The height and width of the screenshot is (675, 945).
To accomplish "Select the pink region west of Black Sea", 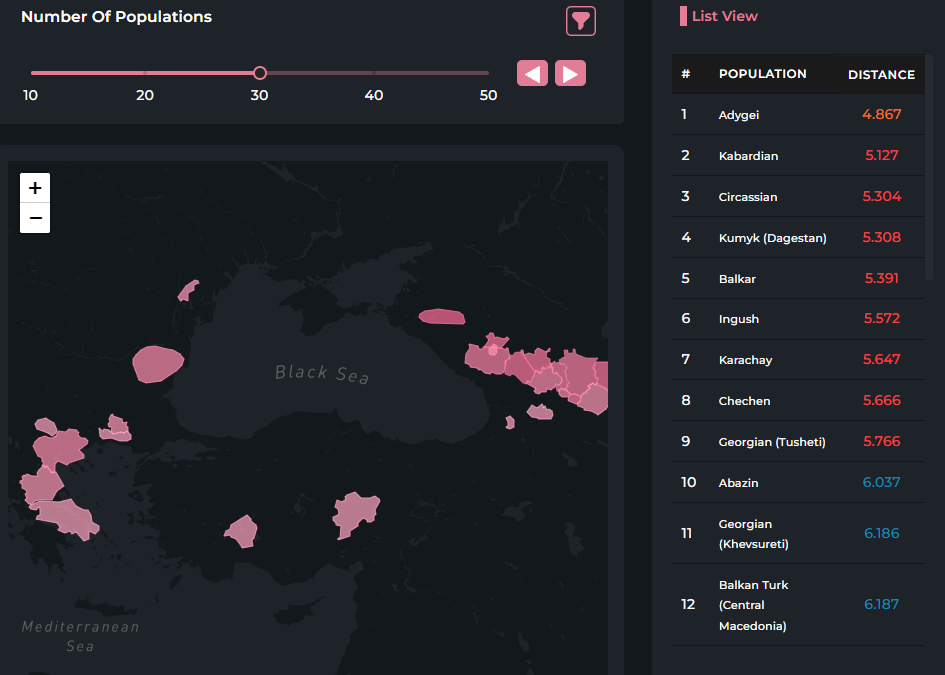I will (158, 364).
